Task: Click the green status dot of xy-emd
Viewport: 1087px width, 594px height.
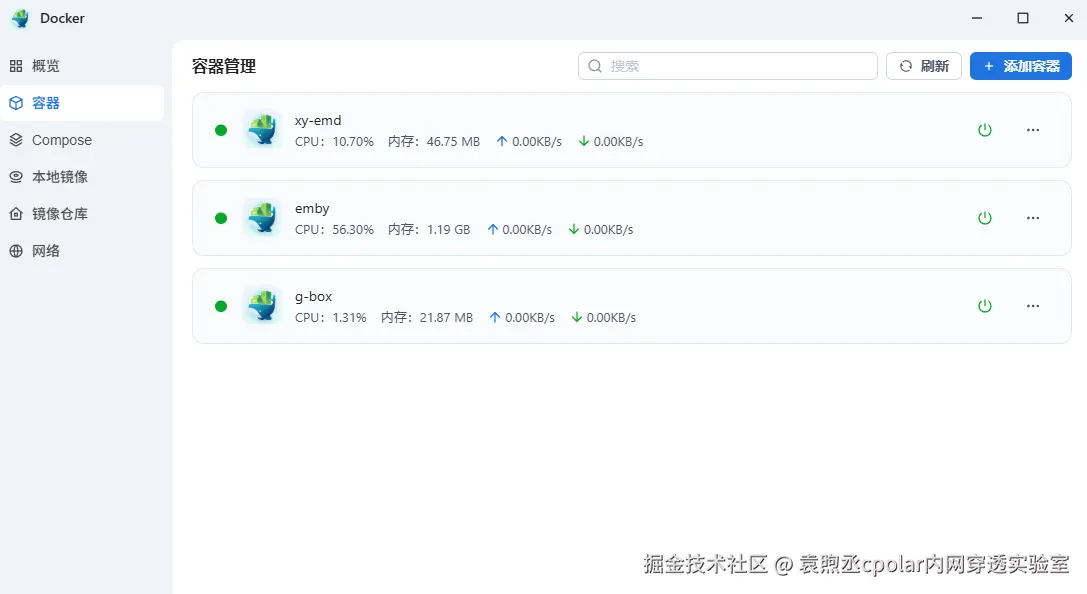Action: coord(221,130)
